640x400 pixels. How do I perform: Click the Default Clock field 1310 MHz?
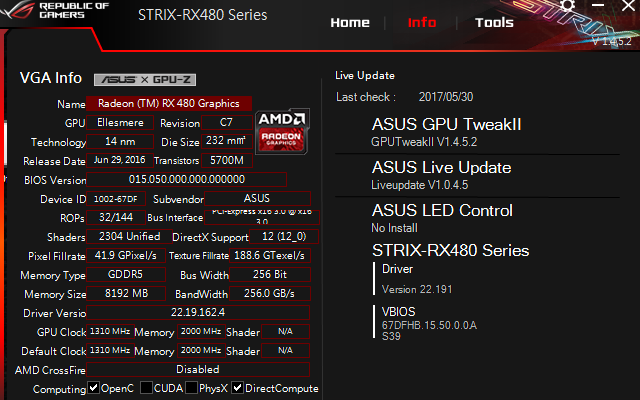click(110, 350)
